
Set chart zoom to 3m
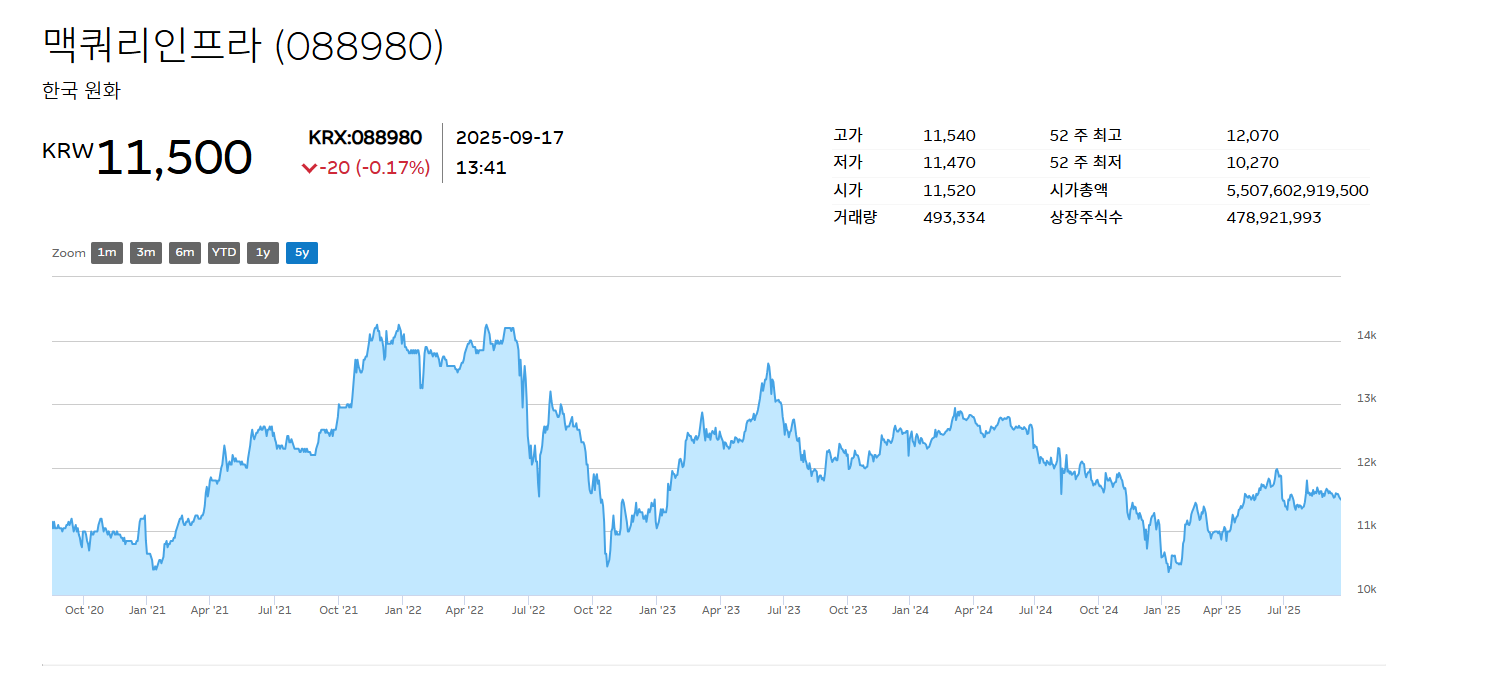pos(146,253)
